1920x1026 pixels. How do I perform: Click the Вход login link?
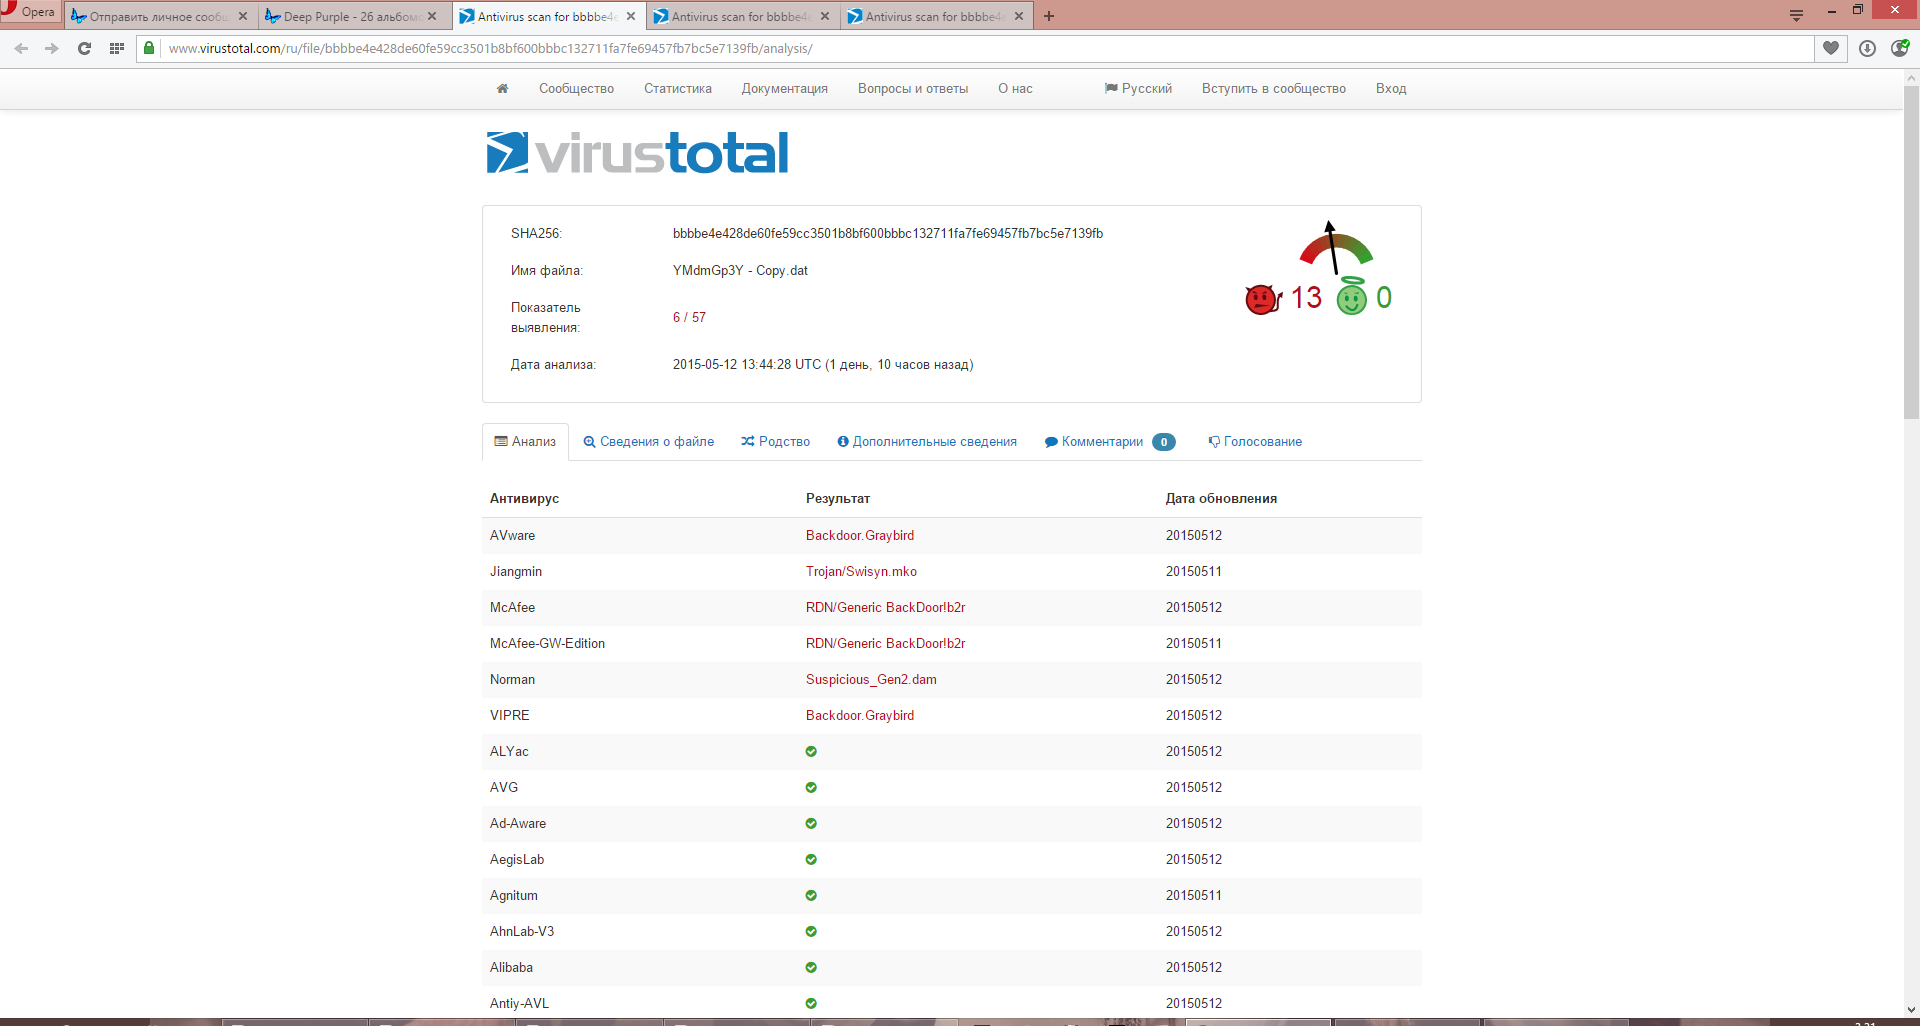tap(1390, 89)
